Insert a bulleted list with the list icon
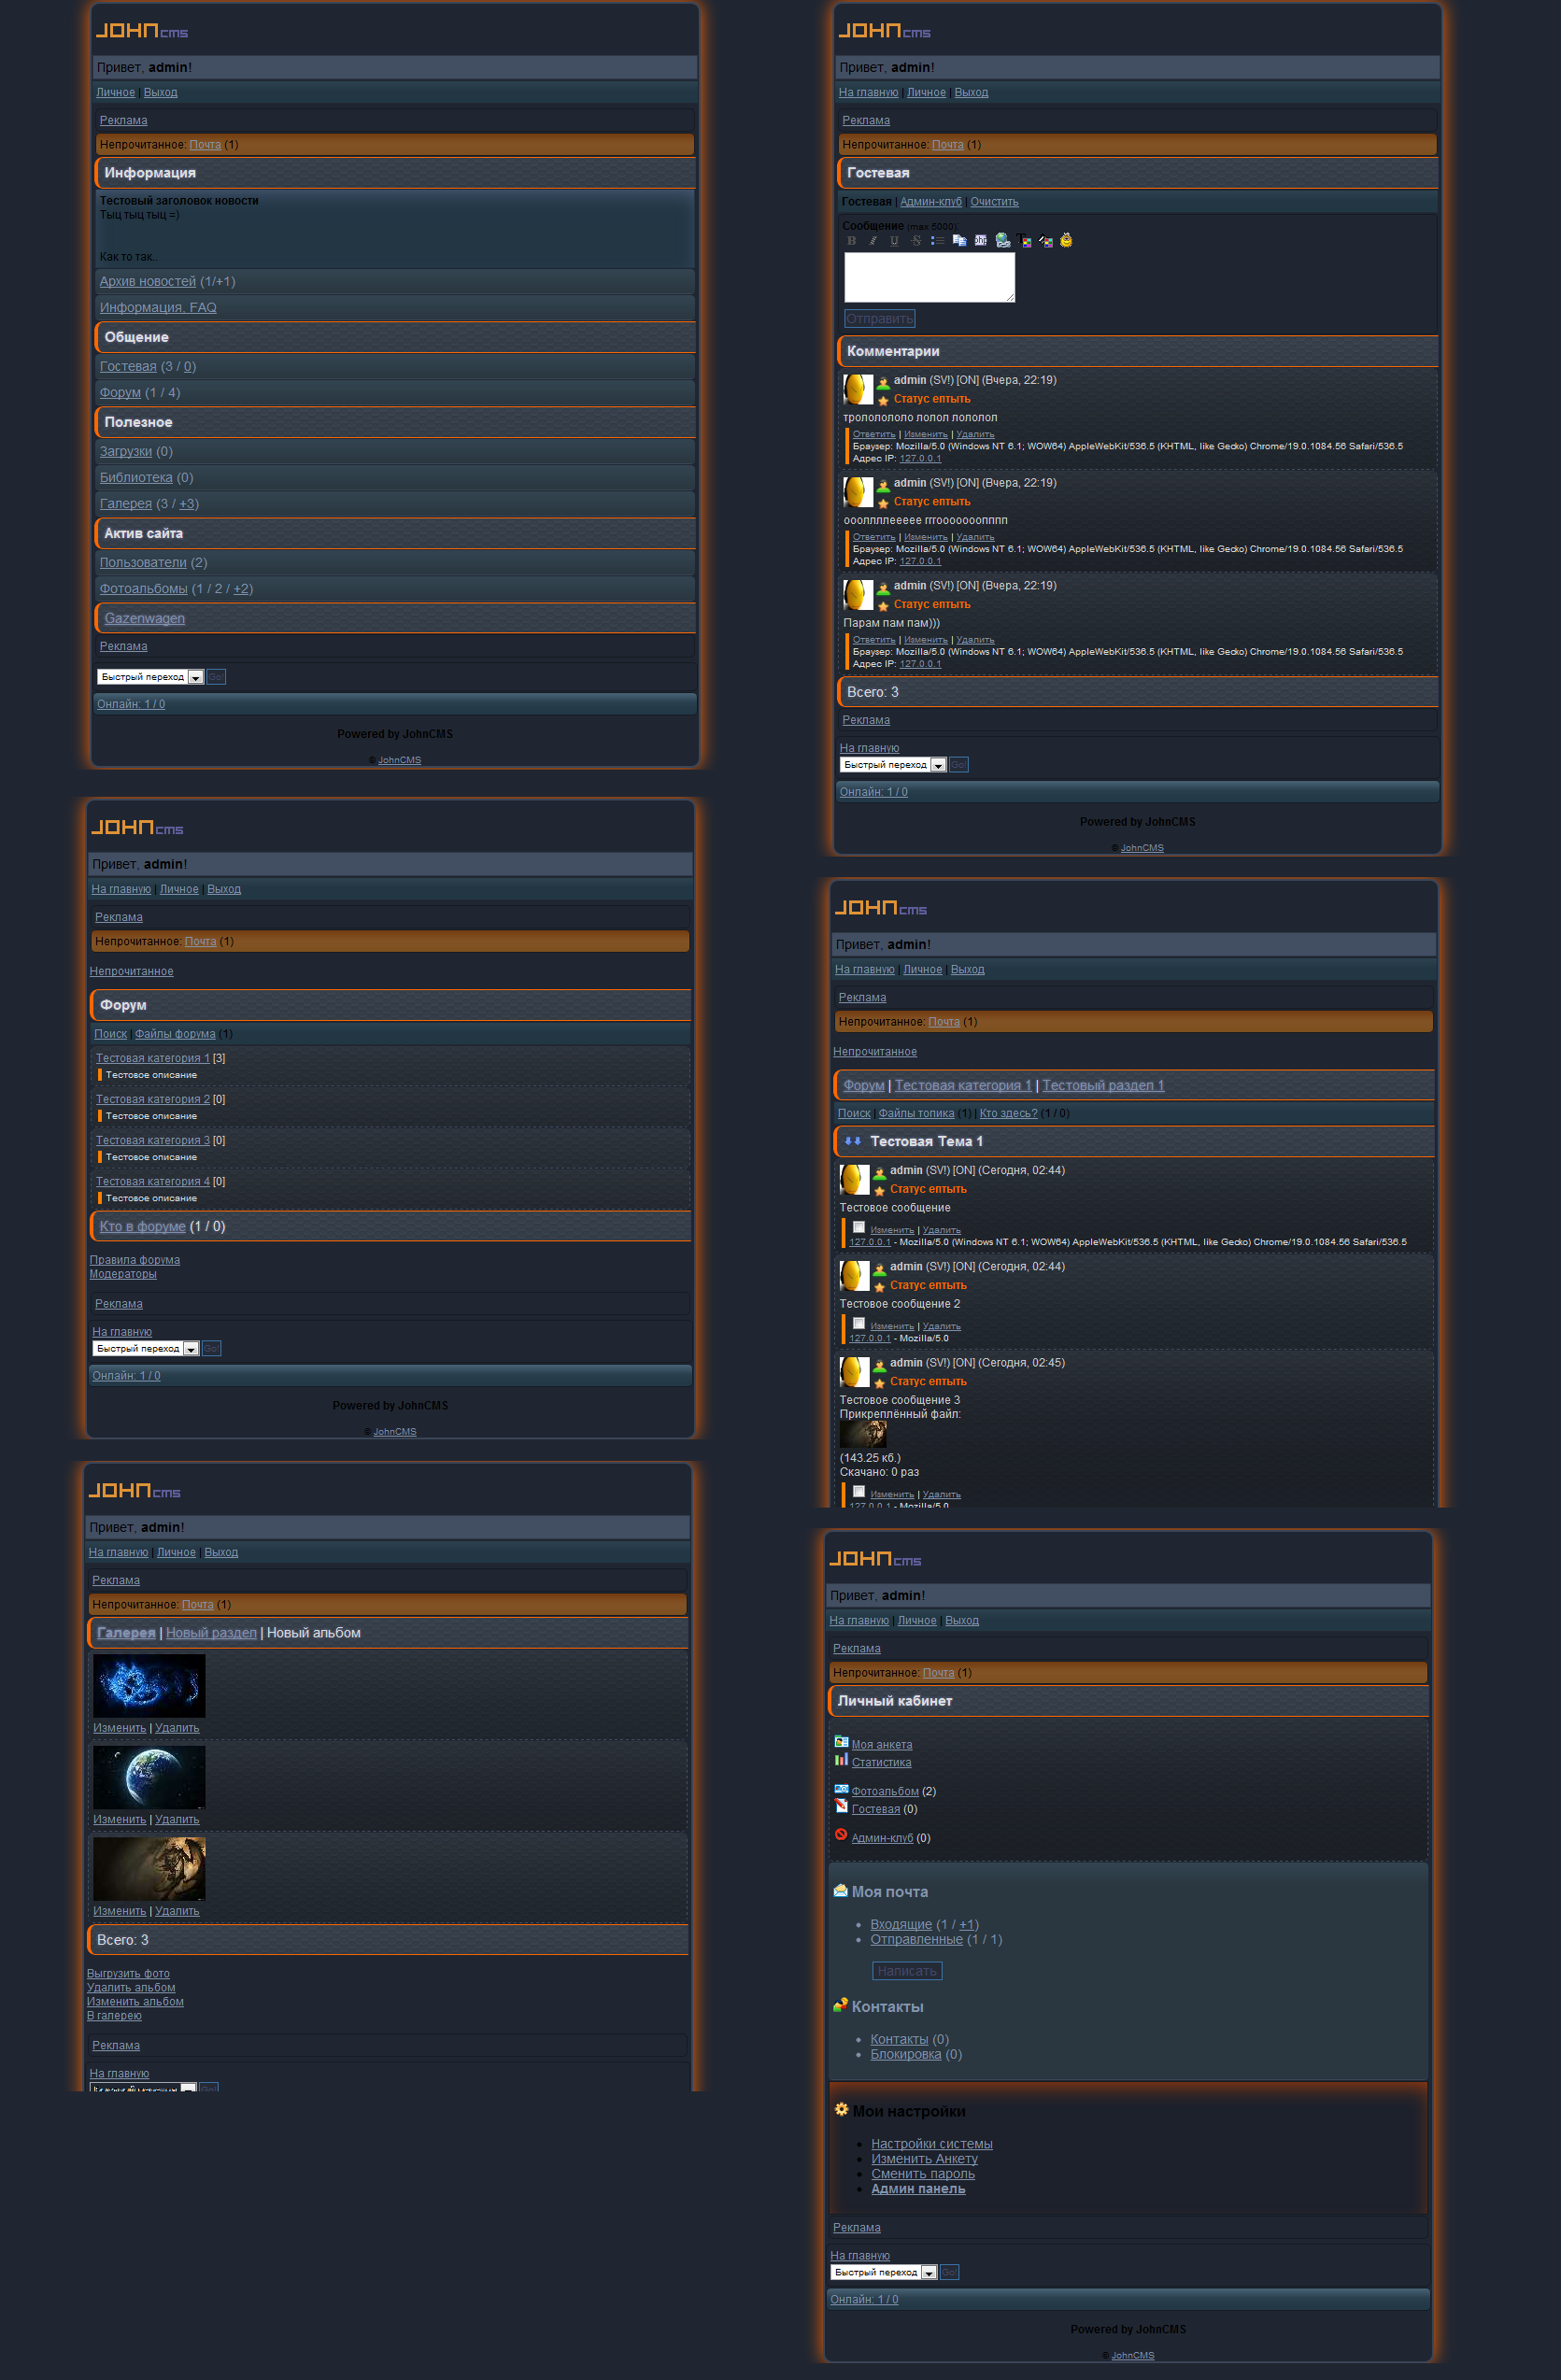Screen dimensions: 1561x2380 pos(937,241)
